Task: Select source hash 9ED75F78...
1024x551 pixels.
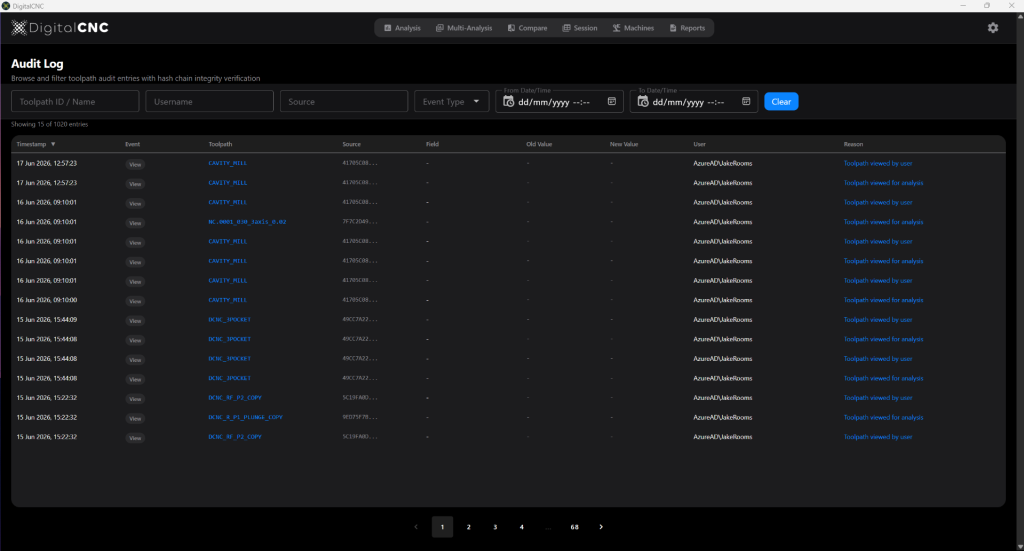Action: (360, 417)
